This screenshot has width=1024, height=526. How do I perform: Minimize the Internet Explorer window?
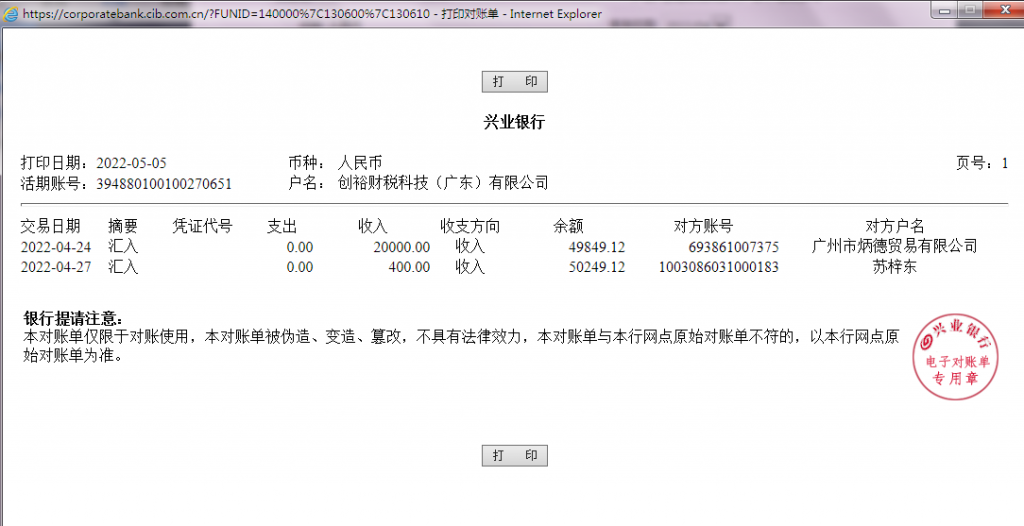point(944,10)
